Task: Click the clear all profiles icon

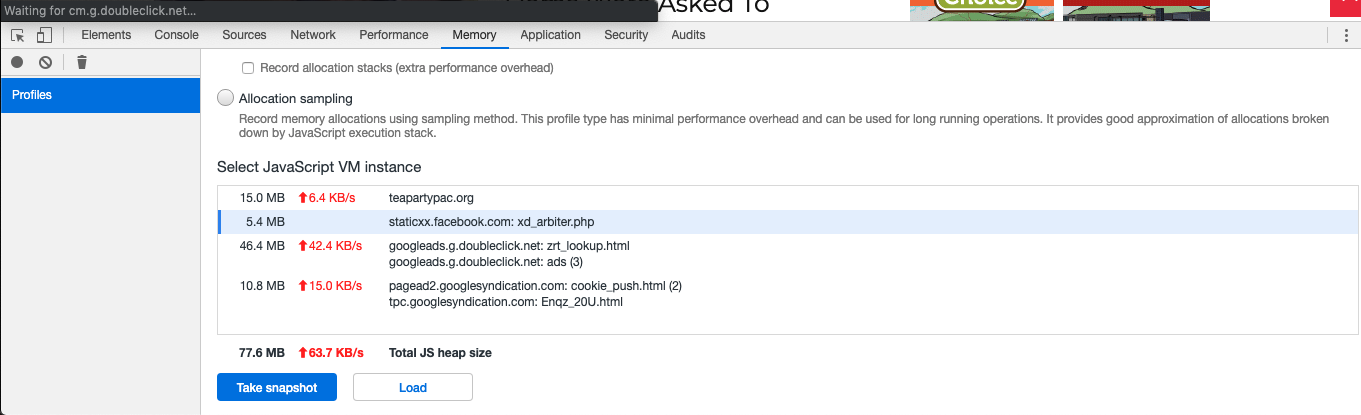Action: tap(45, 62)
